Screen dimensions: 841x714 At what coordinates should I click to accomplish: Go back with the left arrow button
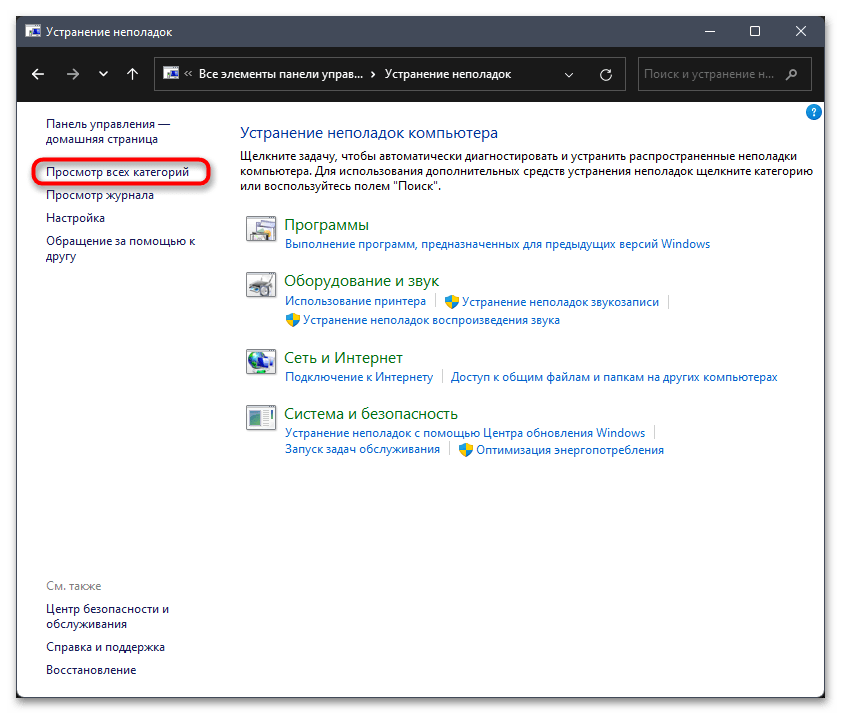coord(38,74)
